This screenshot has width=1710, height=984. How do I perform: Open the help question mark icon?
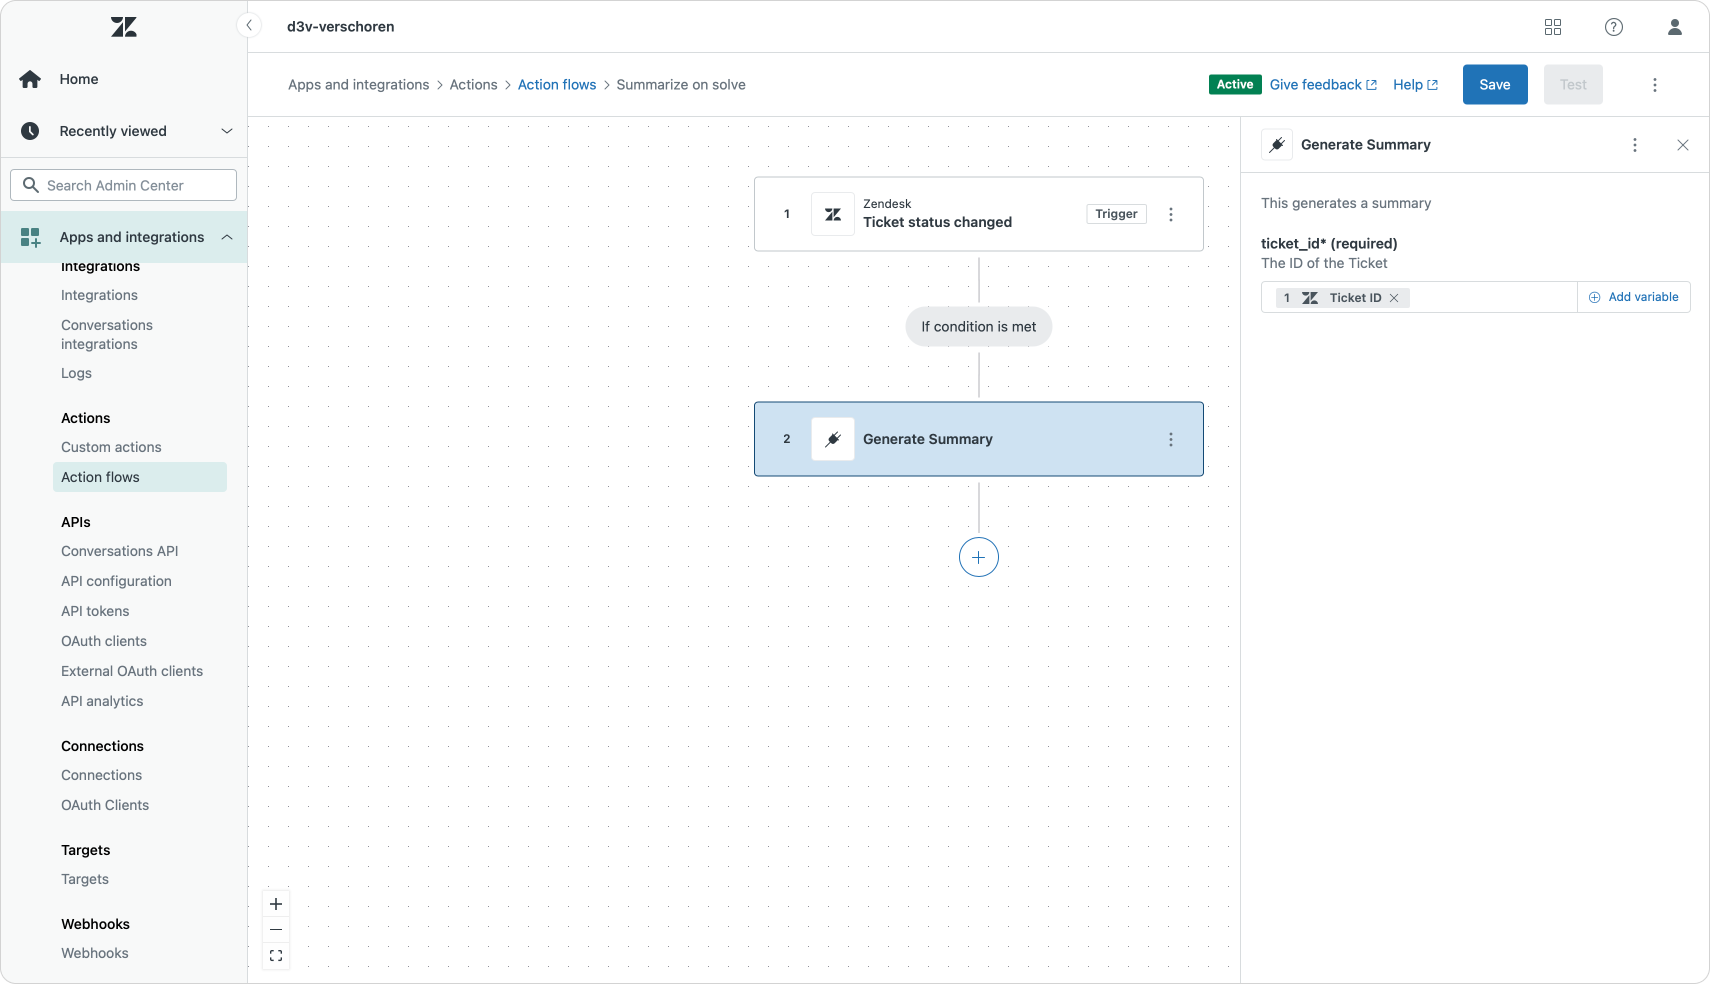[x=1614, y=27]
